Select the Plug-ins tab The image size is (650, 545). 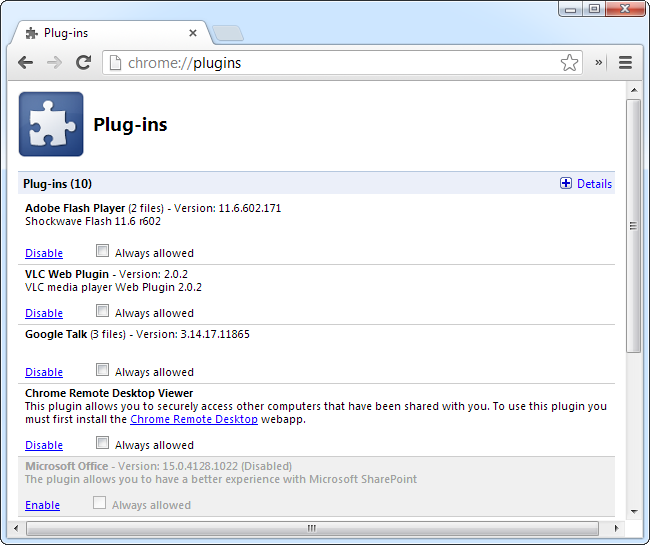coord(110,33)
